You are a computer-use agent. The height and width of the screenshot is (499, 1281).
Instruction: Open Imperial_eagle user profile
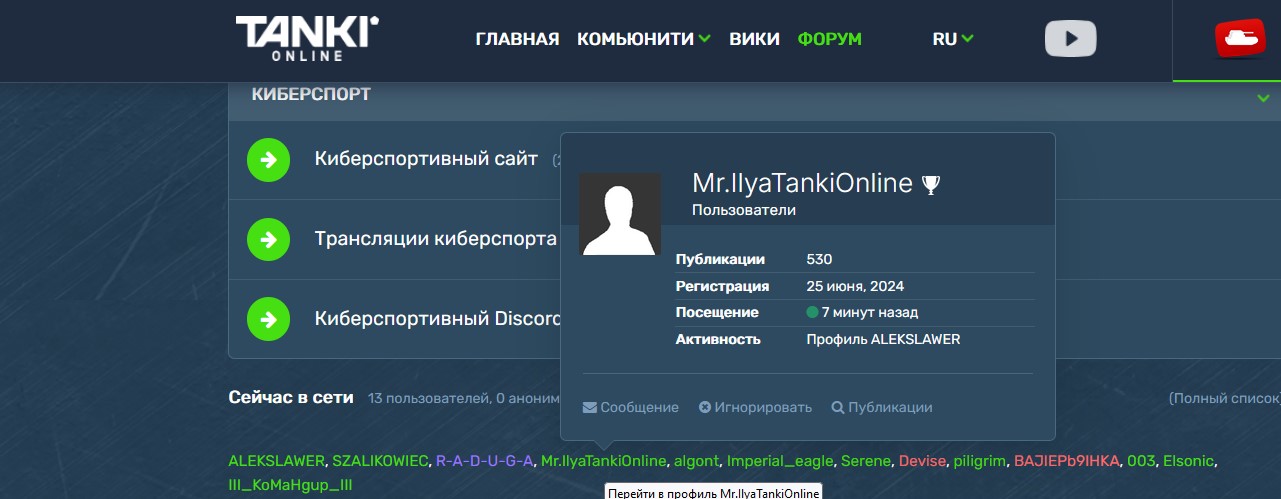coord(780,461)
